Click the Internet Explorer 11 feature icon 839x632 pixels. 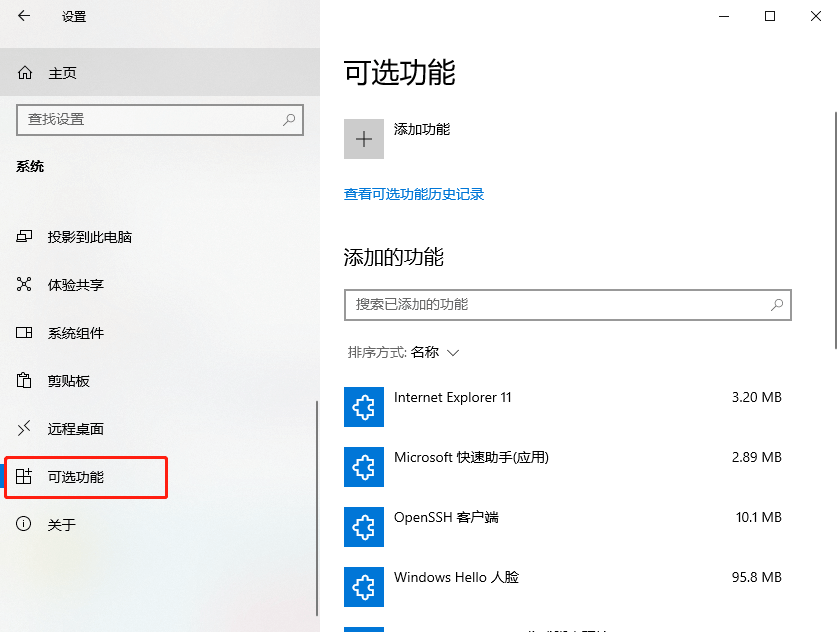(364, 407)
